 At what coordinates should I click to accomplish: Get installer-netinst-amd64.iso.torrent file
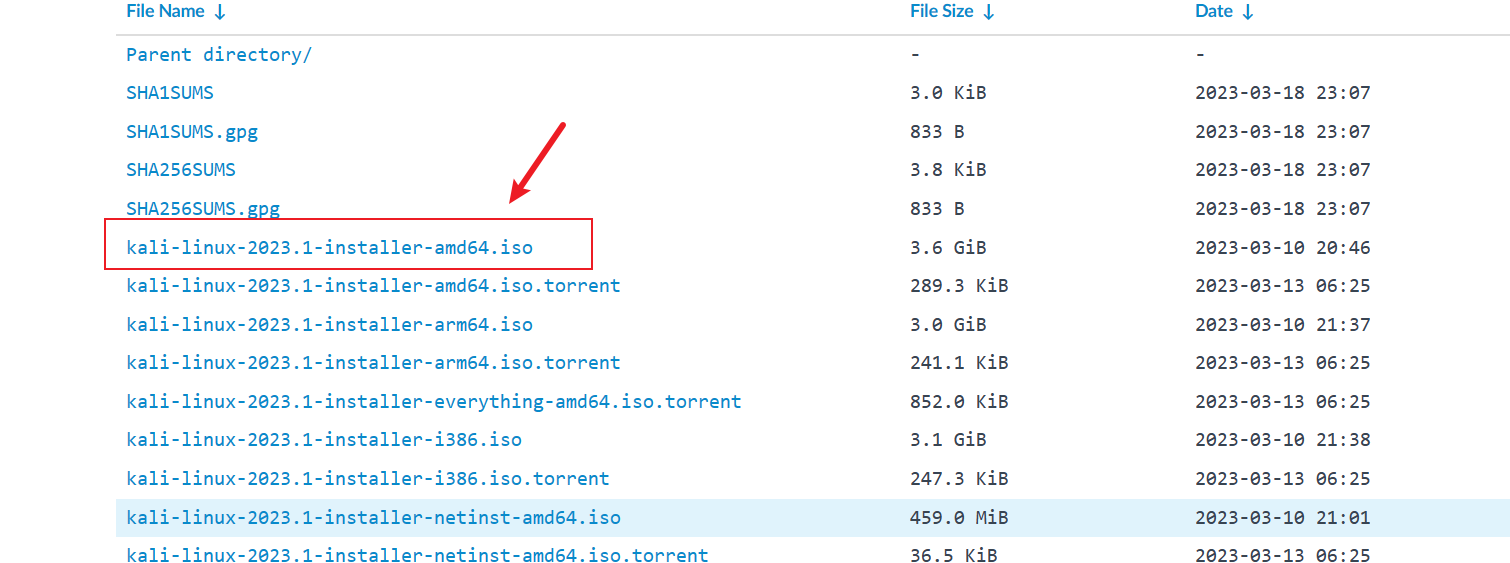[417, 555]
